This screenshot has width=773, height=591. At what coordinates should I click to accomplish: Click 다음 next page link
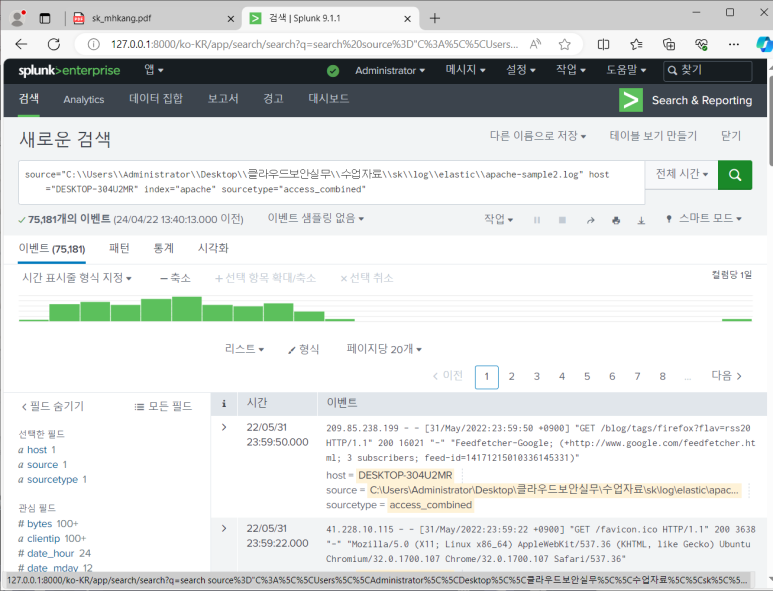[x=727, y=376]
